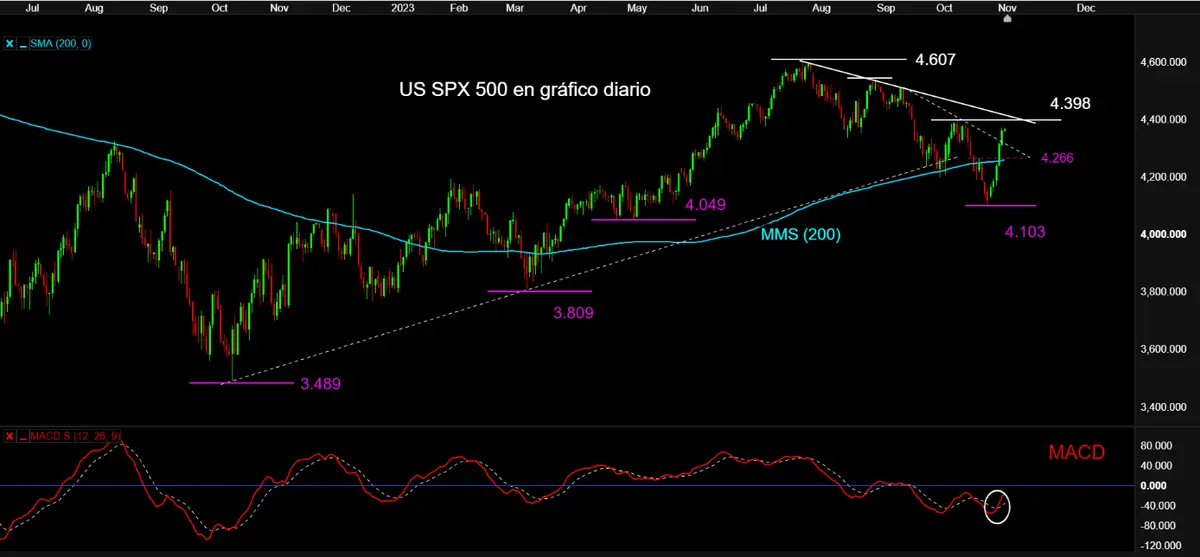Remove the MACD S indicator with its X
Image resolution: width=1200 pixels, height=557 pixels.
click(x=9, y=436)
